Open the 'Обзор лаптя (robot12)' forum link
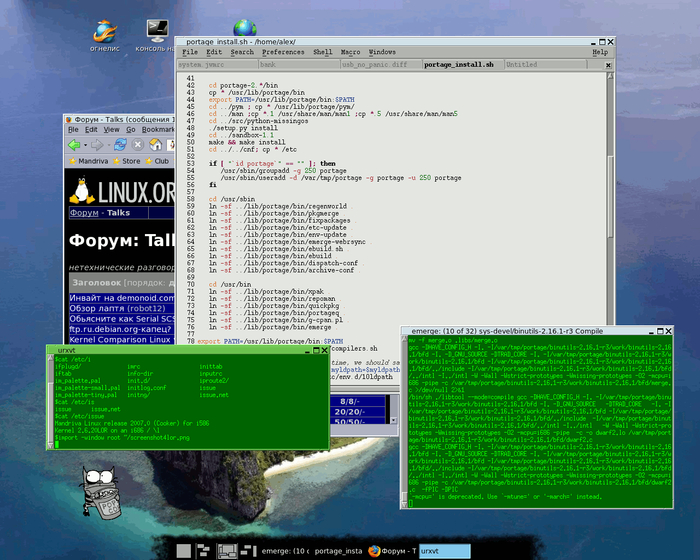 pos(117,309)
